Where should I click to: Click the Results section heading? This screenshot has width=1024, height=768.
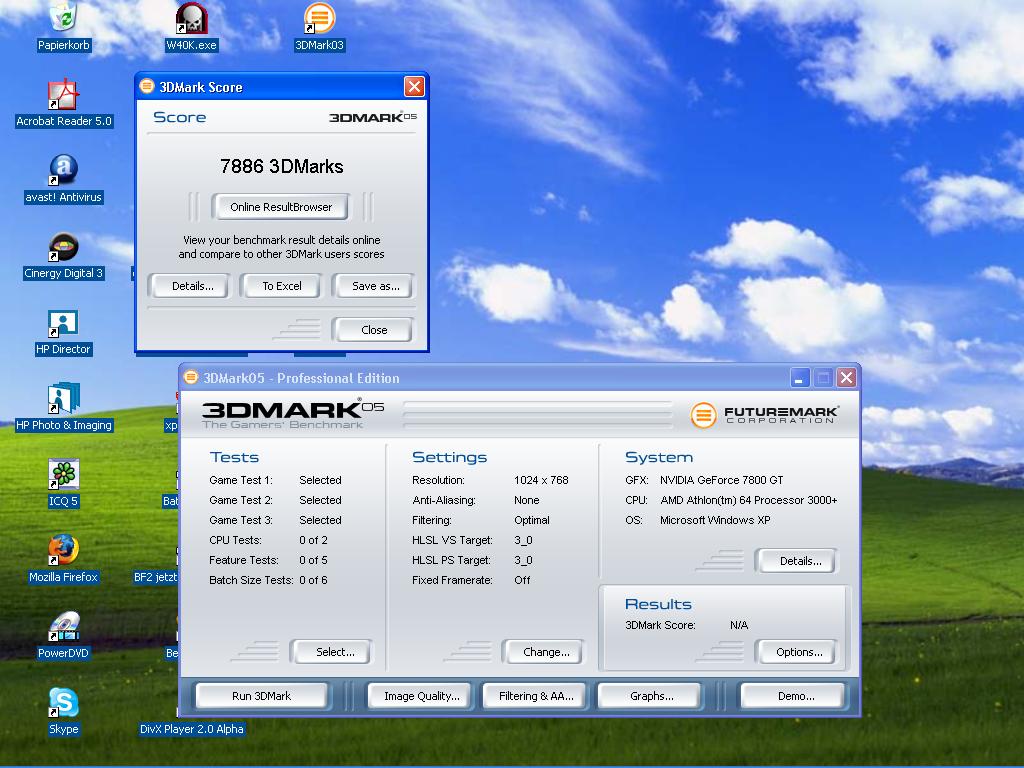(658, 604)
